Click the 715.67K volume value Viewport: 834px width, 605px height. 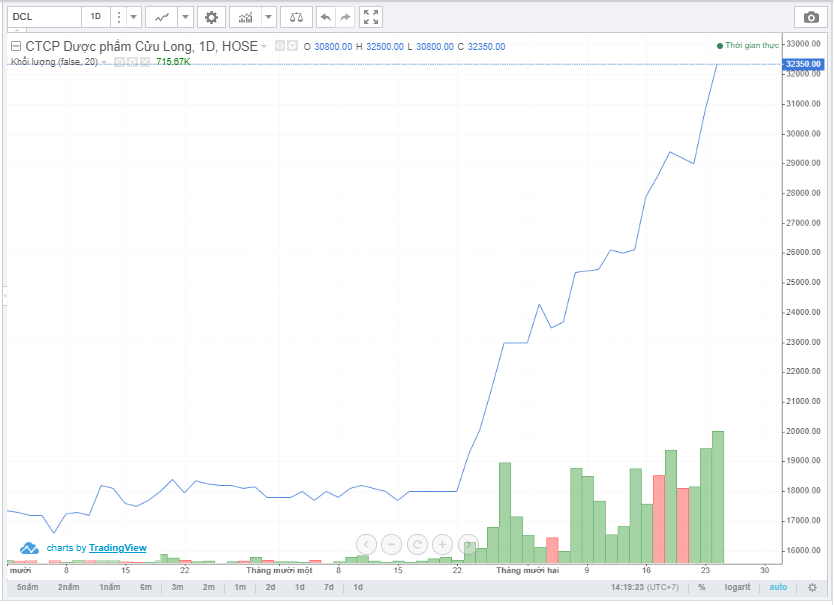[x=173, y=62]
